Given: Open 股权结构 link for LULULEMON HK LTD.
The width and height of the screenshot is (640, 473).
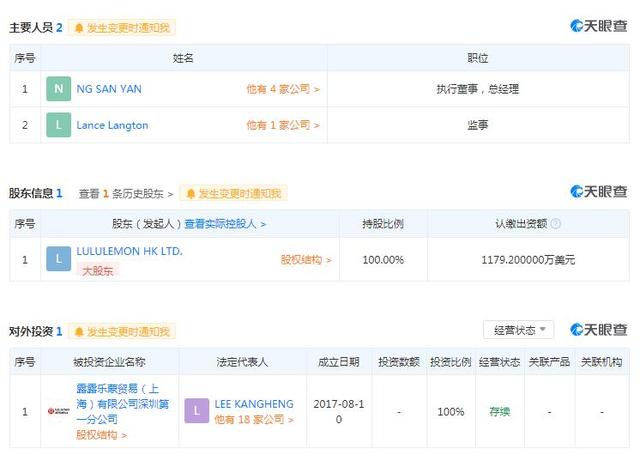Looking at the screenshot, I should tap(306, 260).
